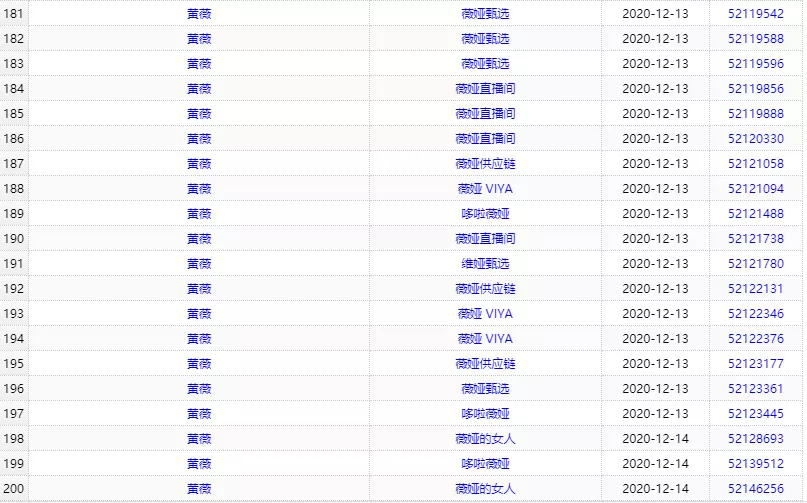
Task: Open applicant 黄薇 in row 184
Action: pyautogui.click(x=199, y=89)
